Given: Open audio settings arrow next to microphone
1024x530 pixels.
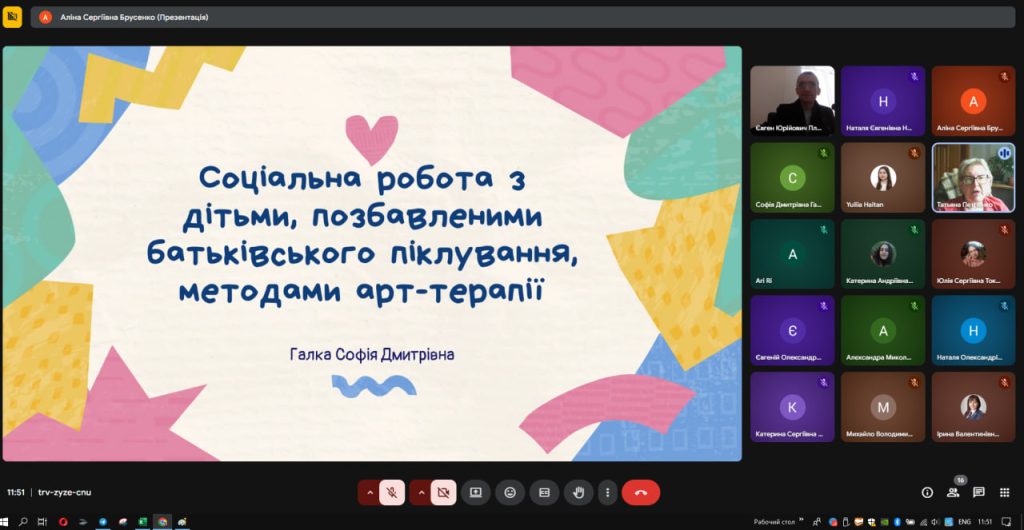Looking at the screenshot, I should click(369, 492).
